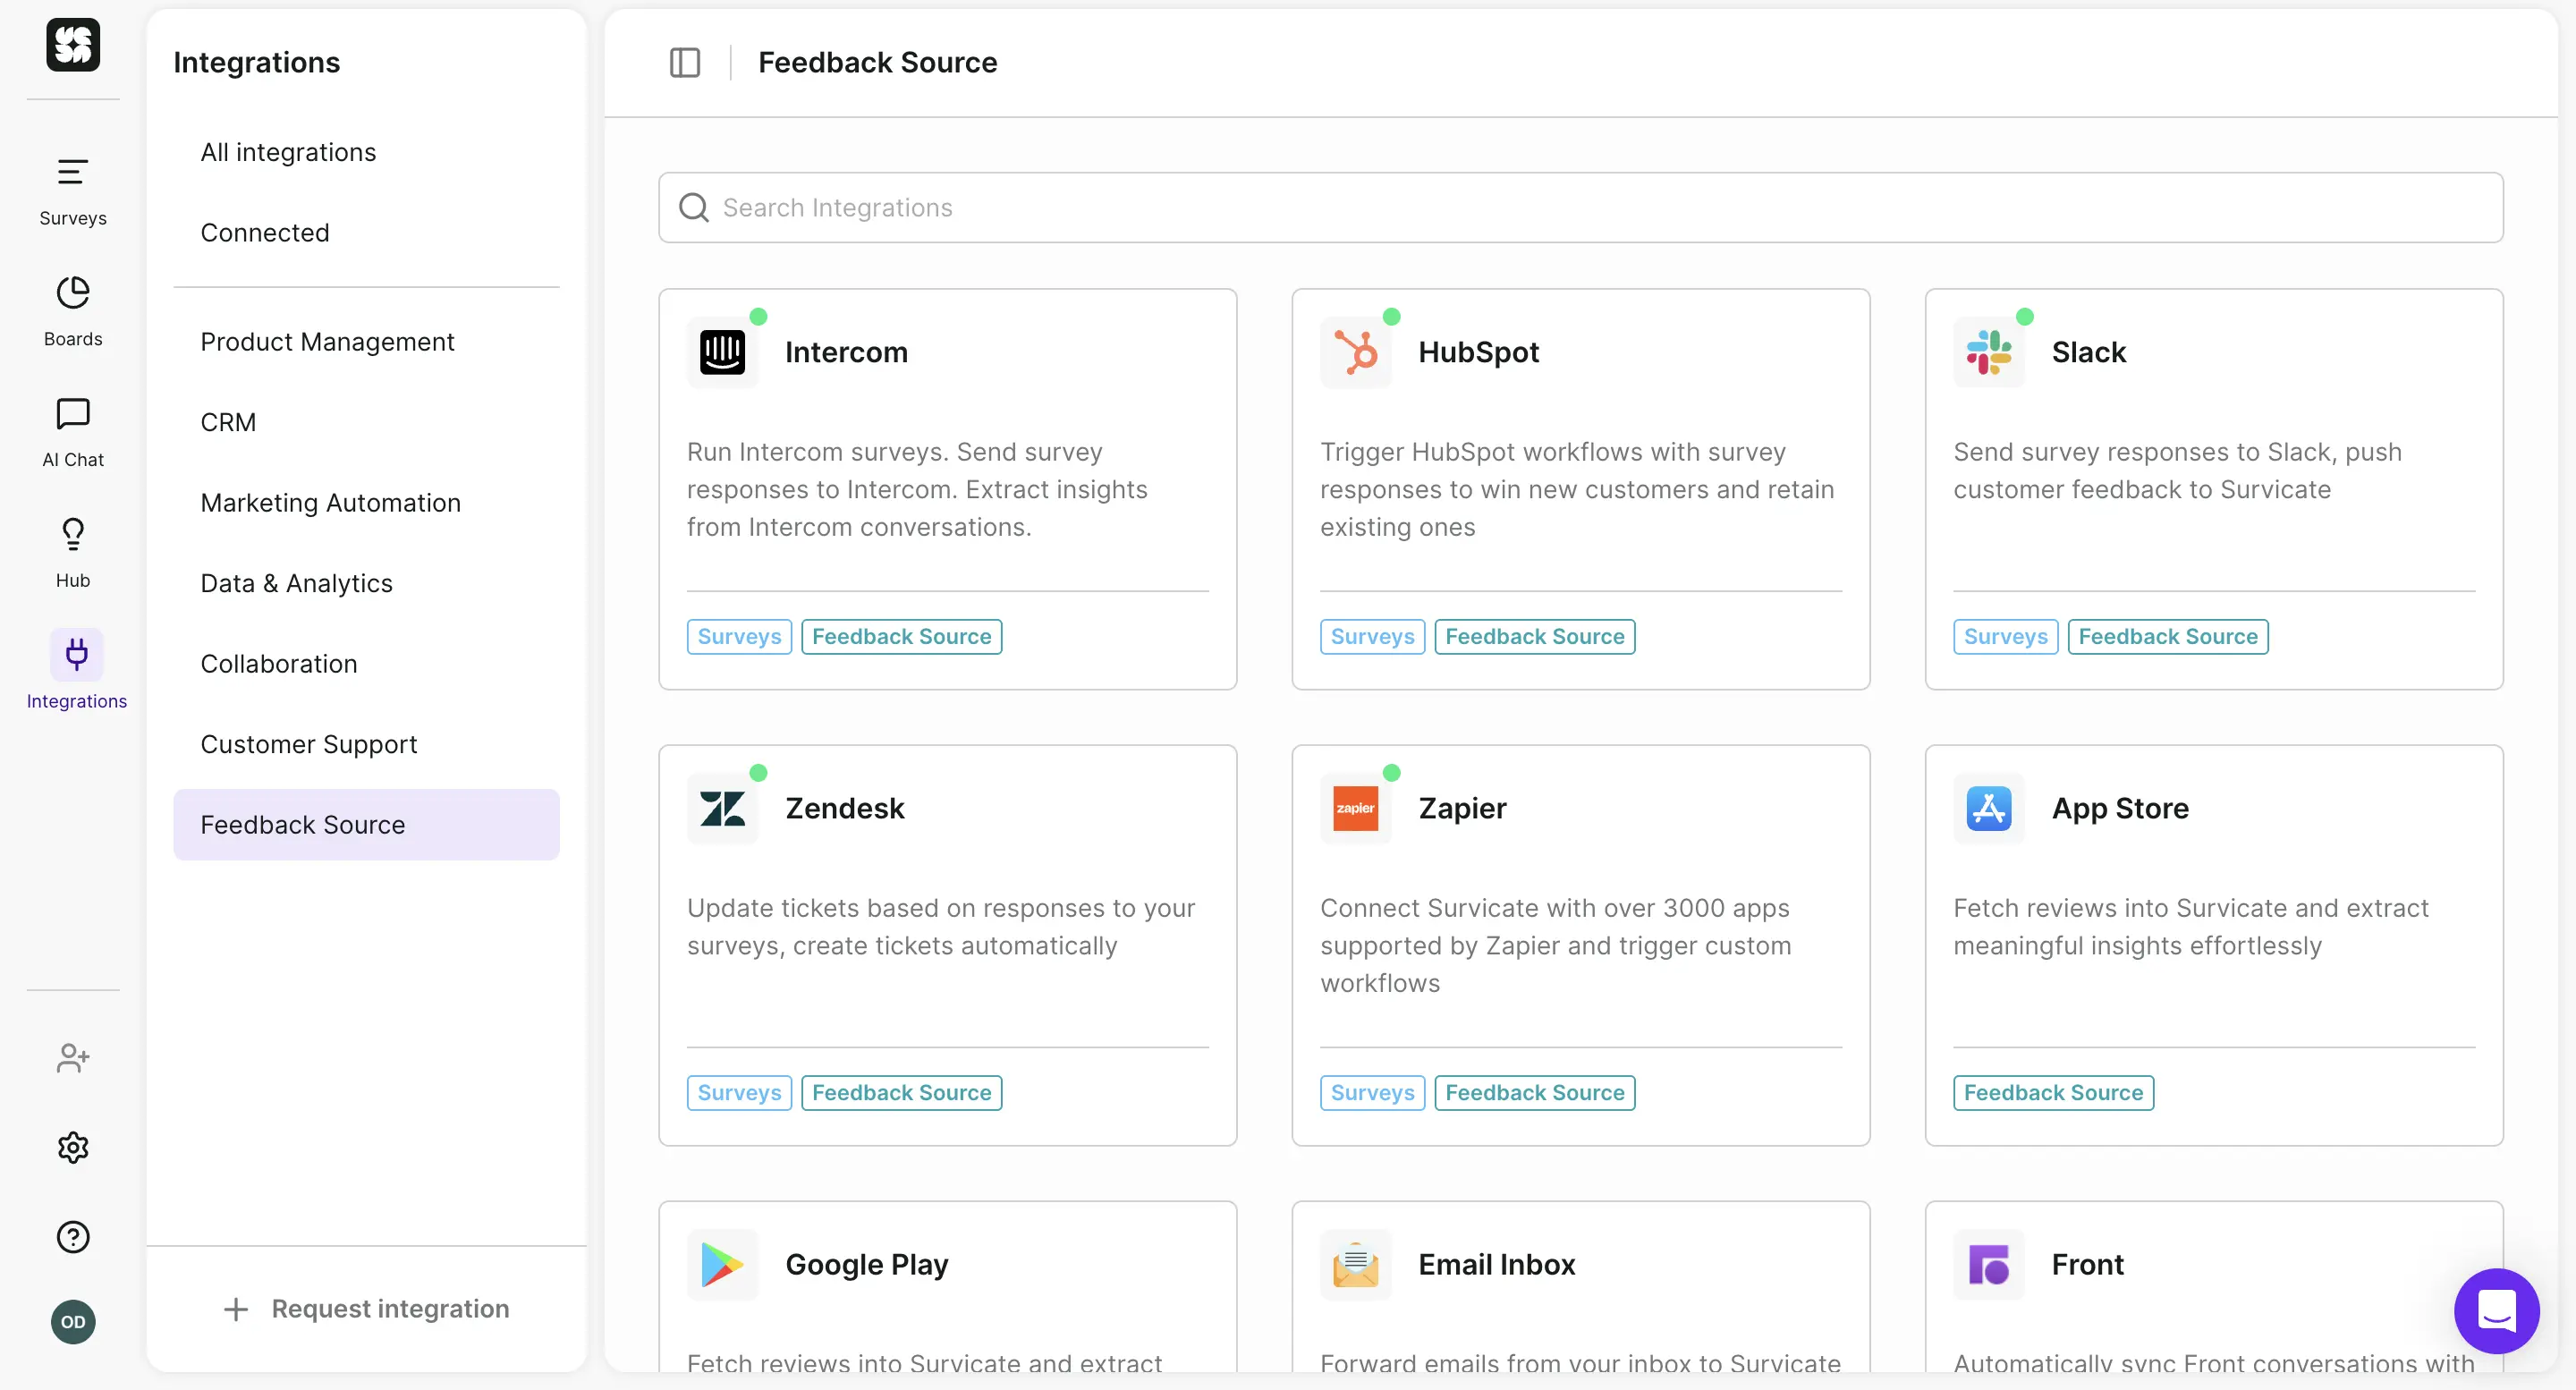This screenshot has height=1390, width=2576.
Task: Open the support chat bubble
Action: pos(2496,1311)
